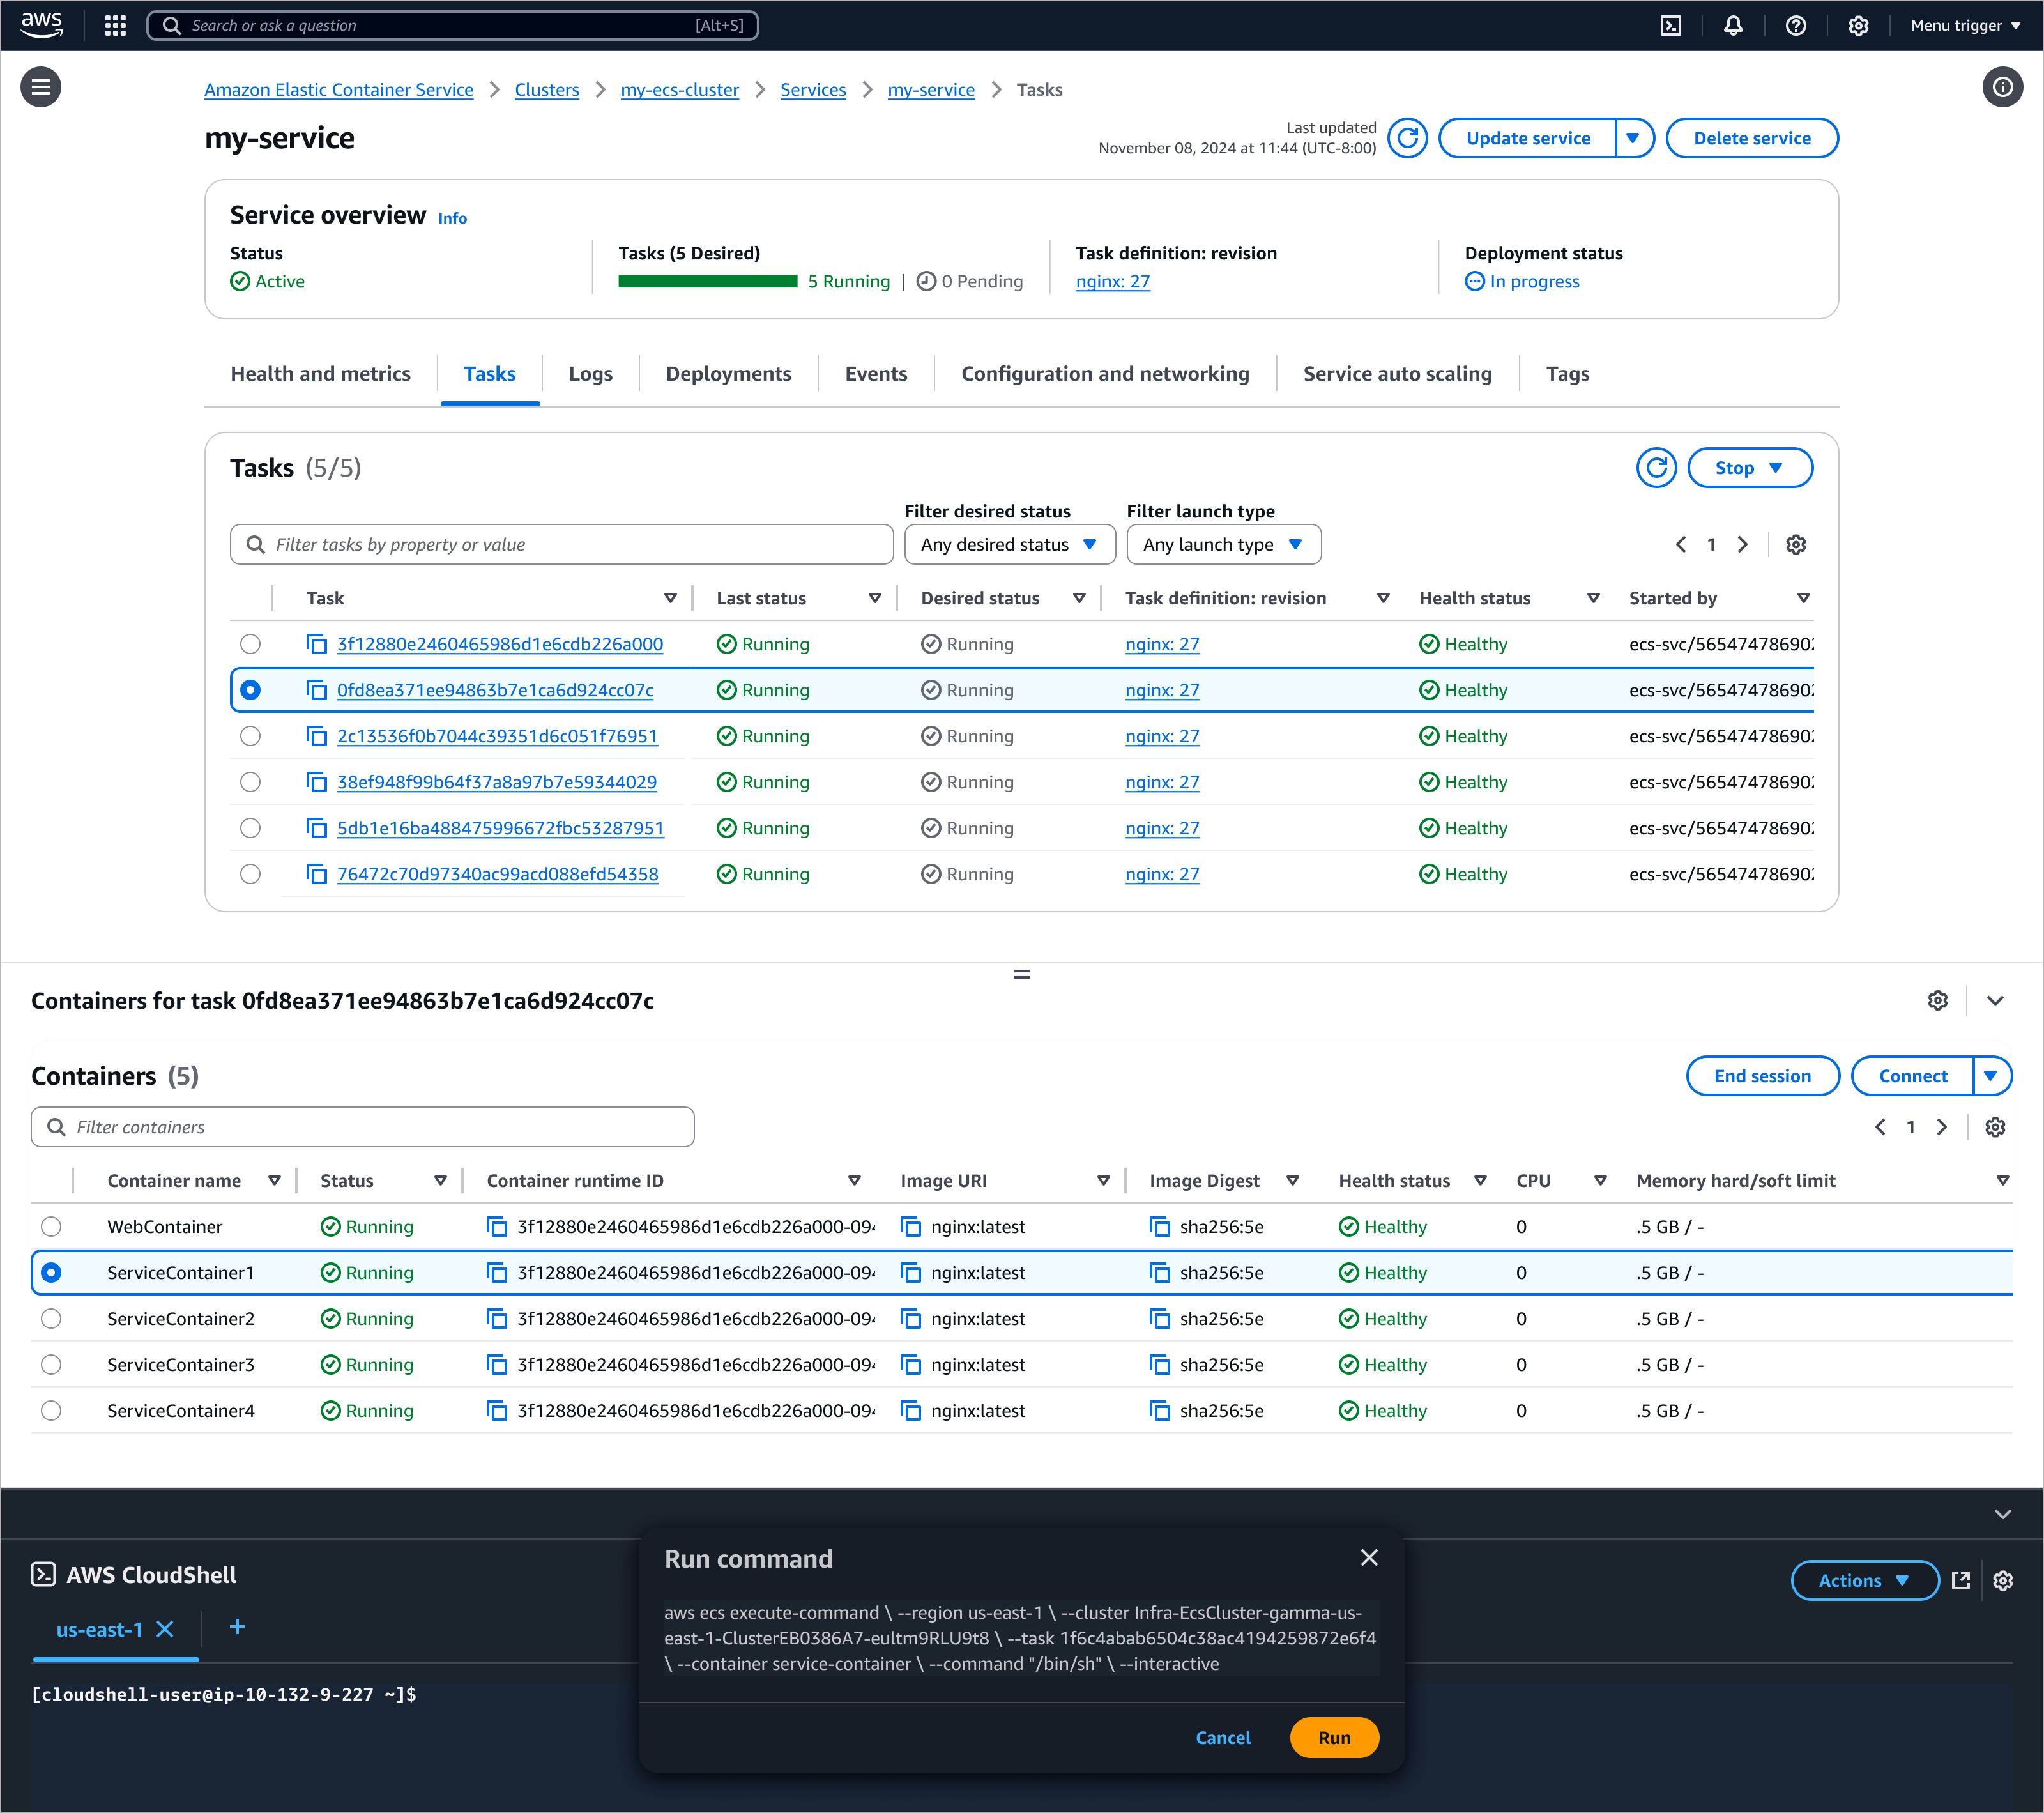Click Run in the Run command dialog
This screenshot has height=1813, width=2044.
click(x=1334, y=1737)
